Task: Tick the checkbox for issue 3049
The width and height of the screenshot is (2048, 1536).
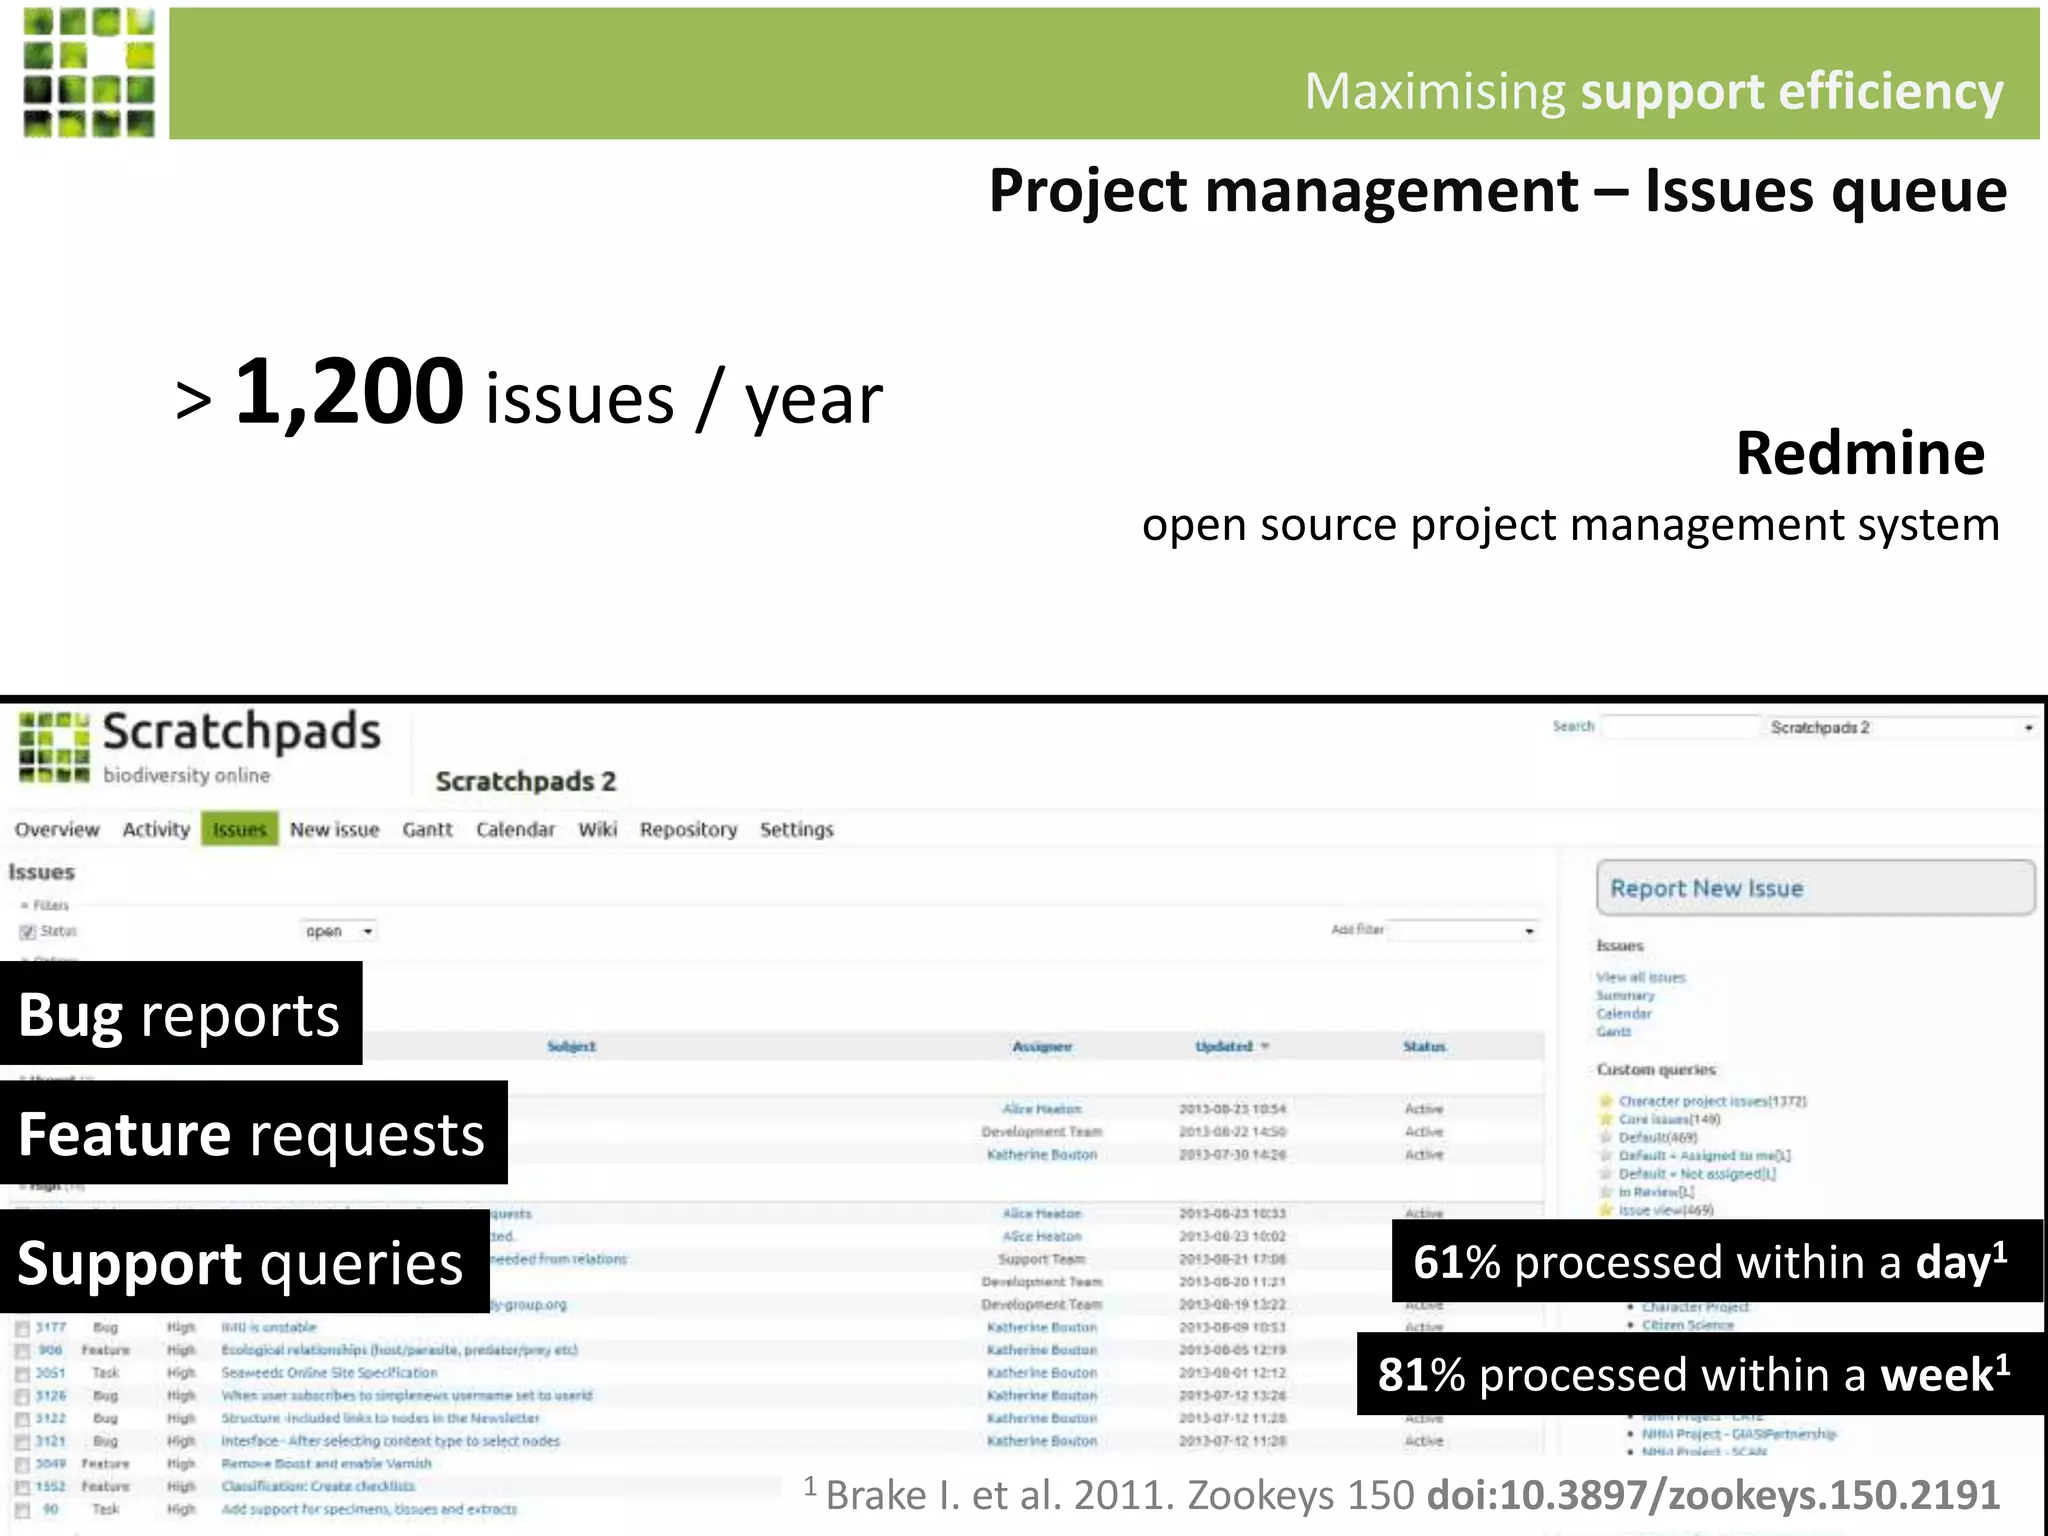Action: click(22, 1465)
